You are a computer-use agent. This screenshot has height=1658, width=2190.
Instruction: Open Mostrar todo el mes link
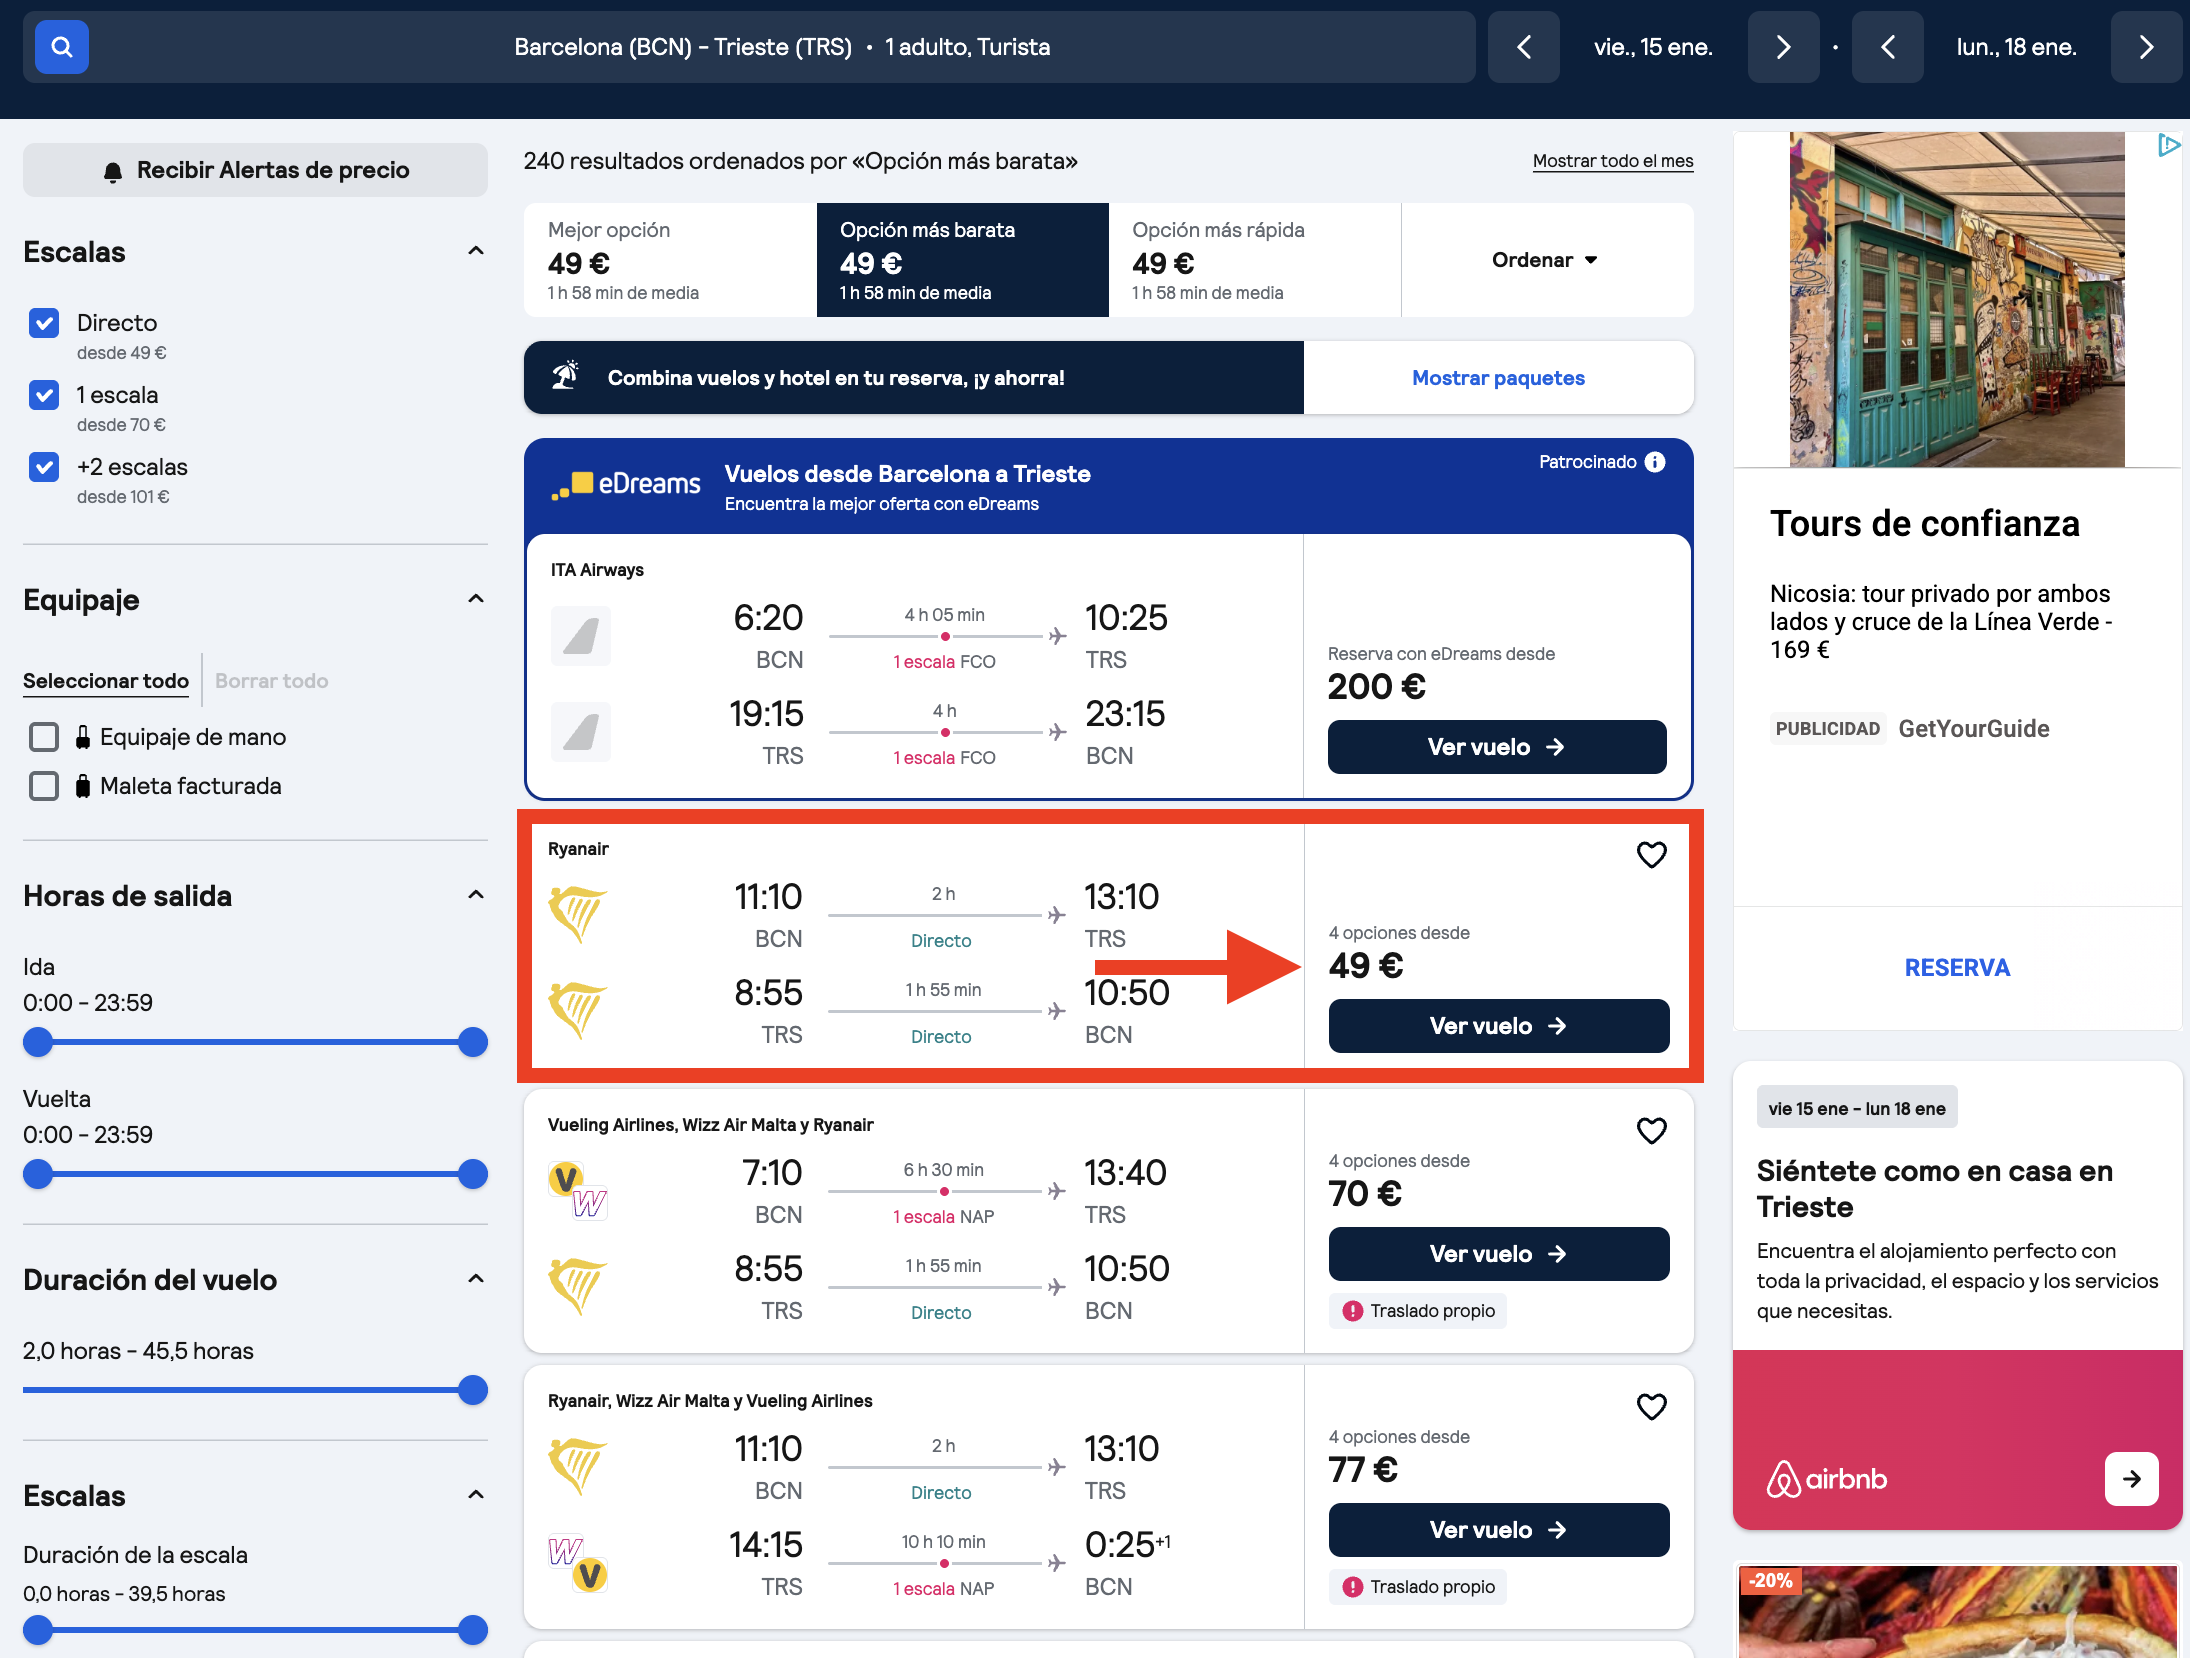pyautogui.click(x=1613, y=161)
